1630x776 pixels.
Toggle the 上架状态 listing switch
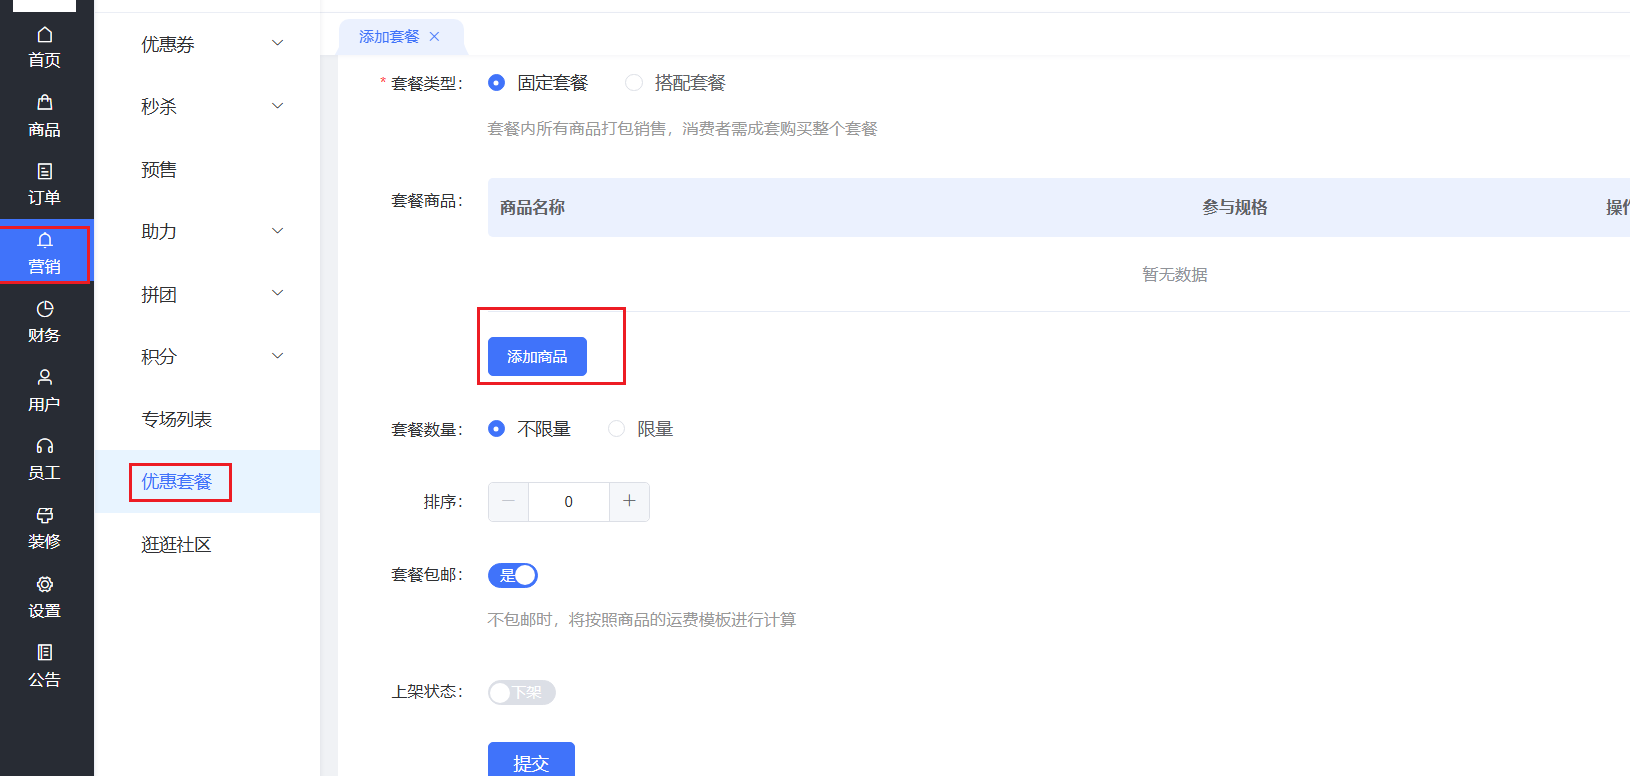pos(521,692)
